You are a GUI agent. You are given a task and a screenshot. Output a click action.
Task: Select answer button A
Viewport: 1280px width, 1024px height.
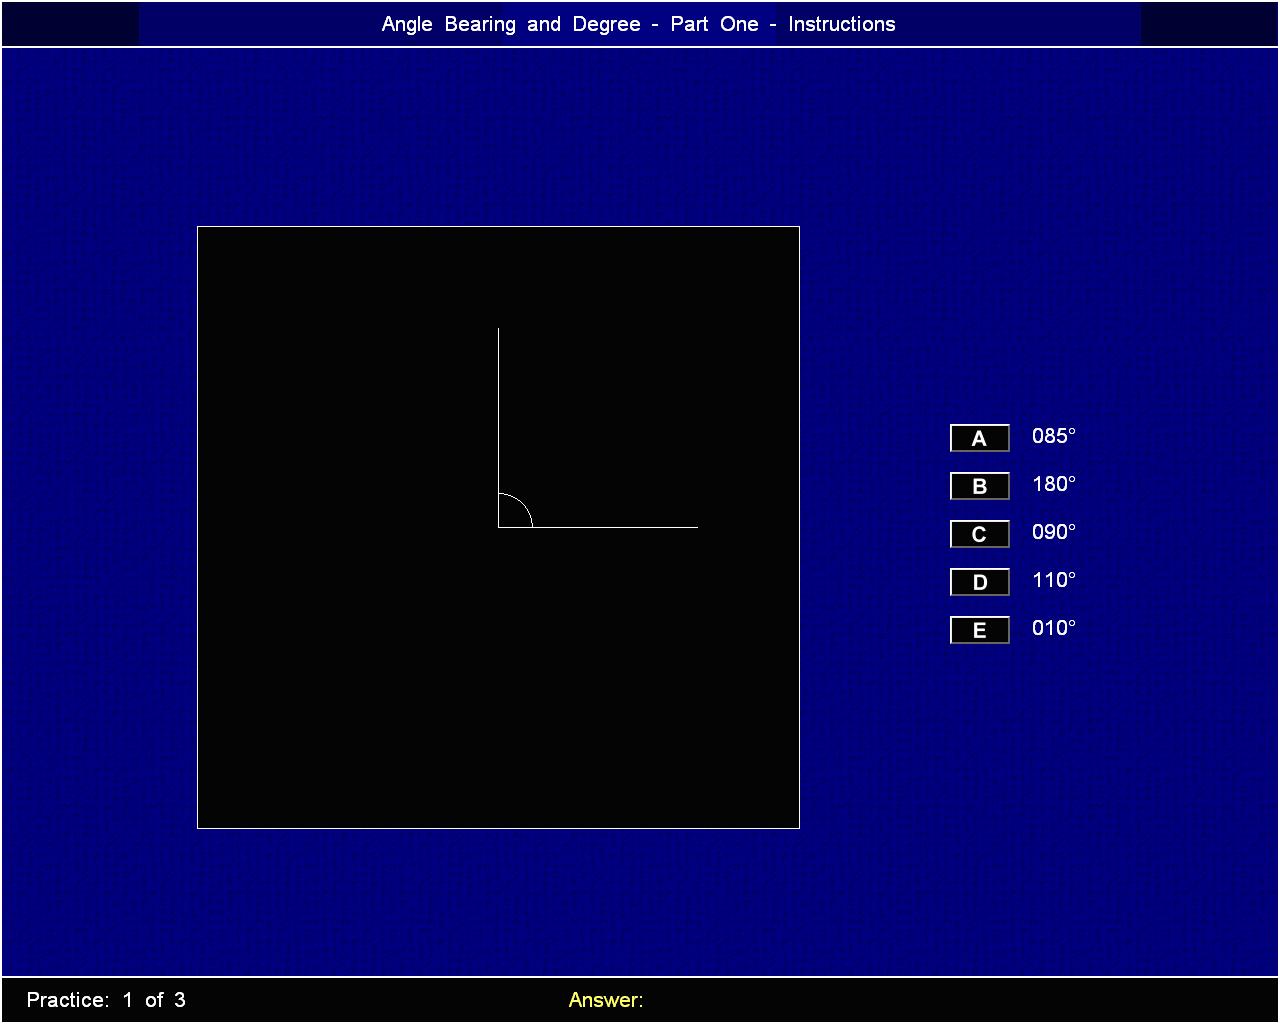[x=979, y=438]
